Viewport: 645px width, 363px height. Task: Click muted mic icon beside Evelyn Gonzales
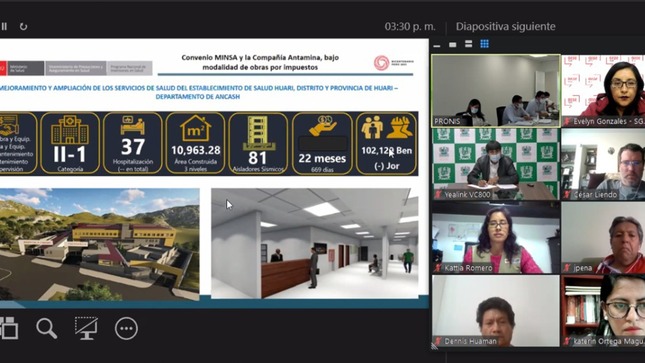pos(568,121)
